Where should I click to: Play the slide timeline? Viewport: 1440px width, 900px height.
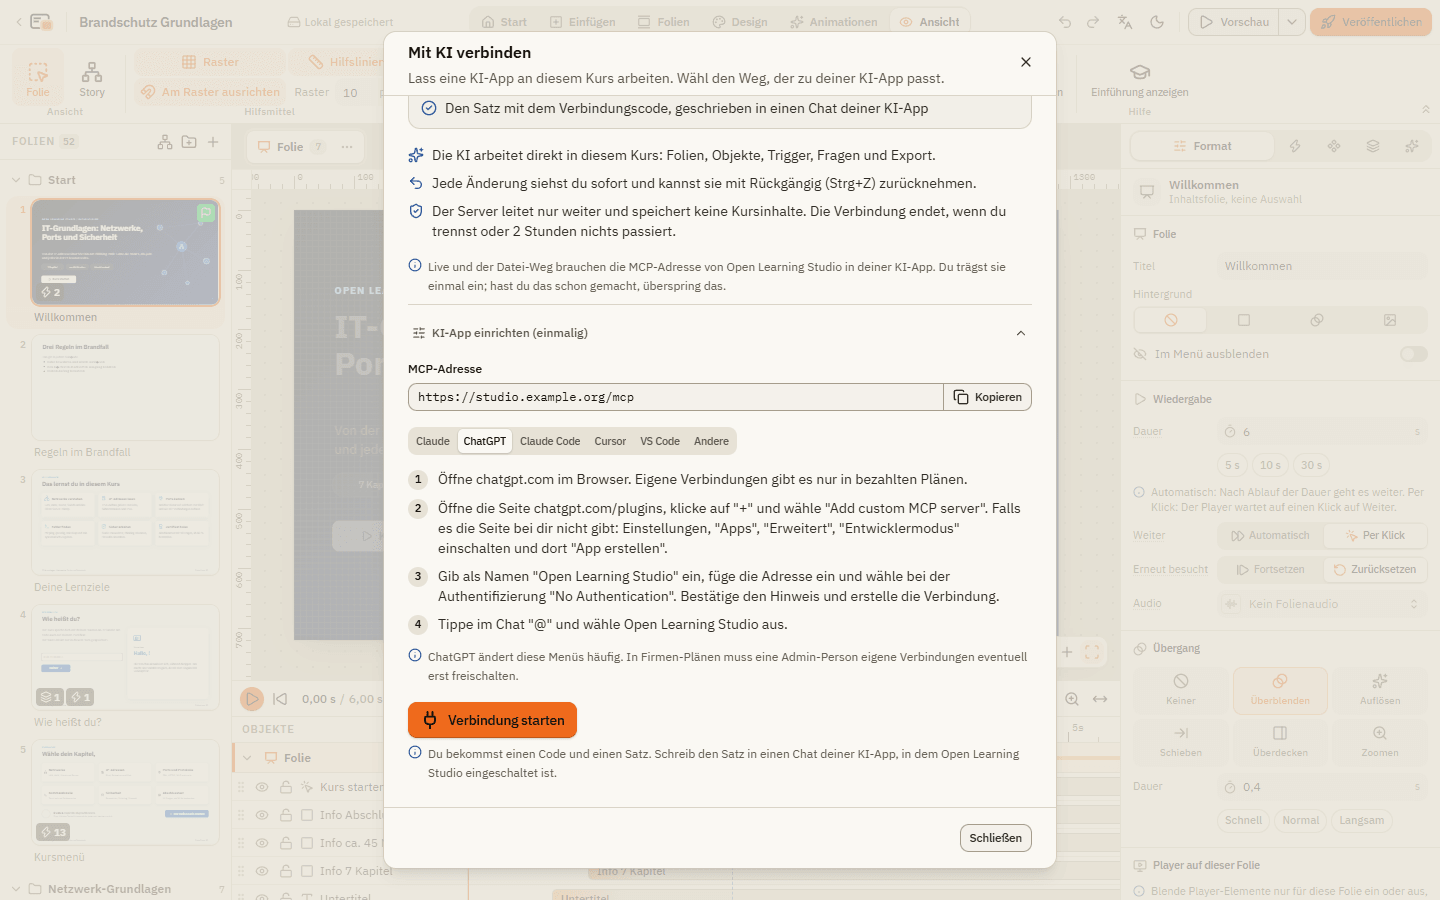252,699
